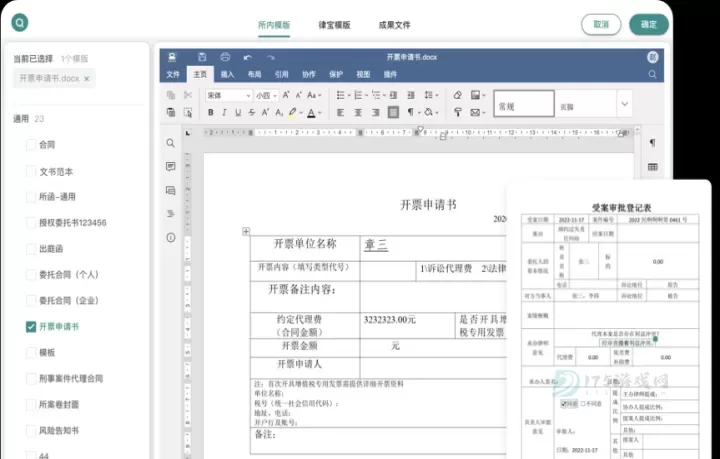Increase font size with larger A icon
Screen dimensions: 720x459
[x=286, y=95]
